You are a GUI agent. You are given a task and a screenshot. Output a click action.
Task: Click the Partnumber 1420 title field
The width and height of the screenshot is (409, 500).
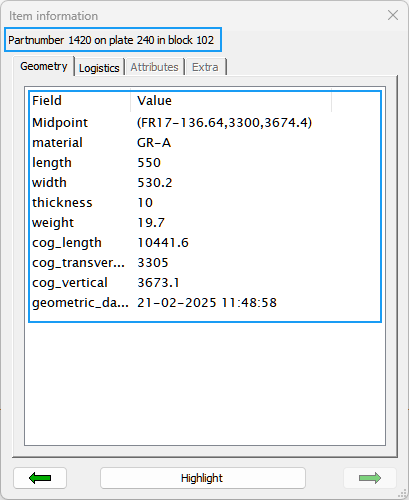click(113, 40)
